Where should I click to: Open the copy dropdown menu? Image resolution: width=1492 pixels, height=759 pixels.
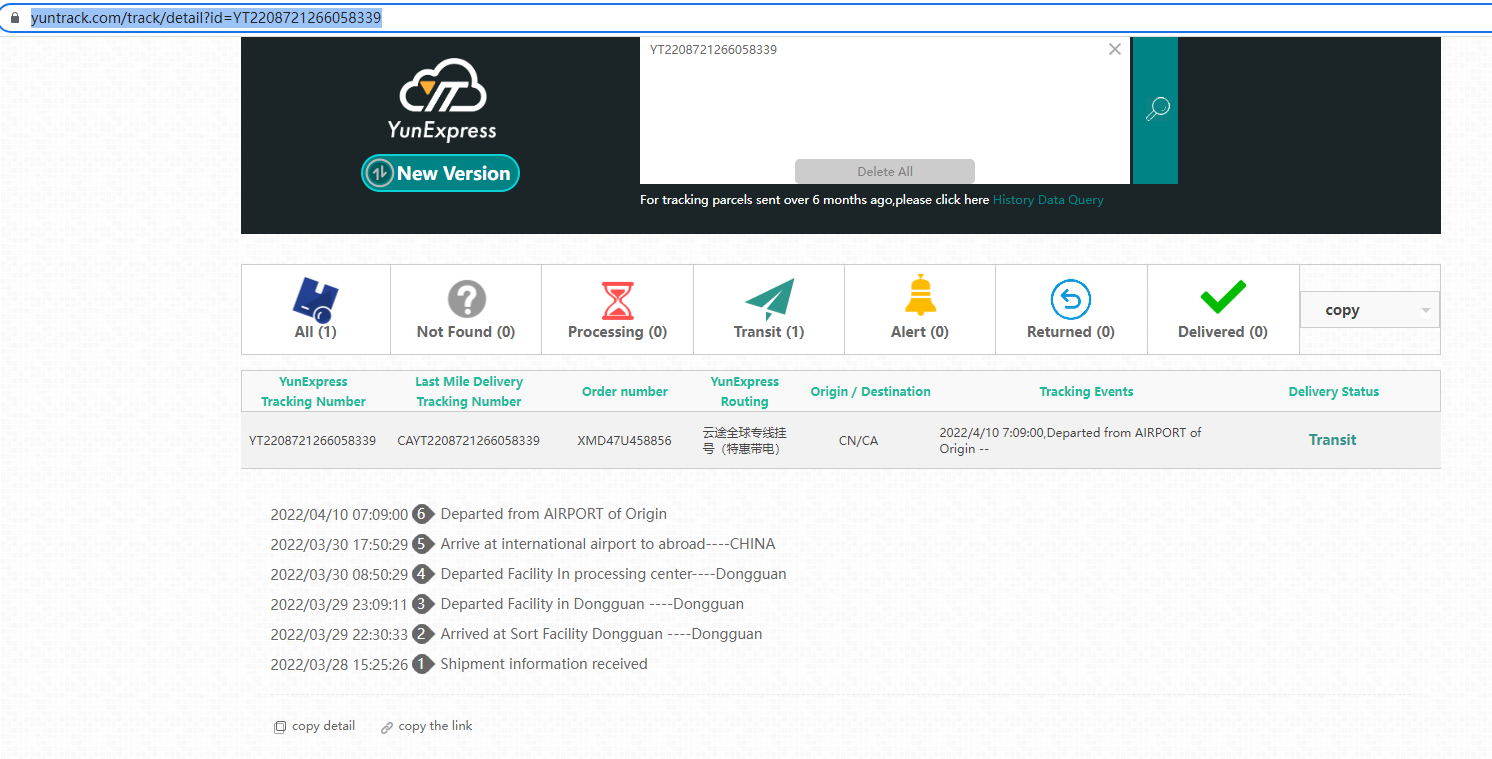1368,310
